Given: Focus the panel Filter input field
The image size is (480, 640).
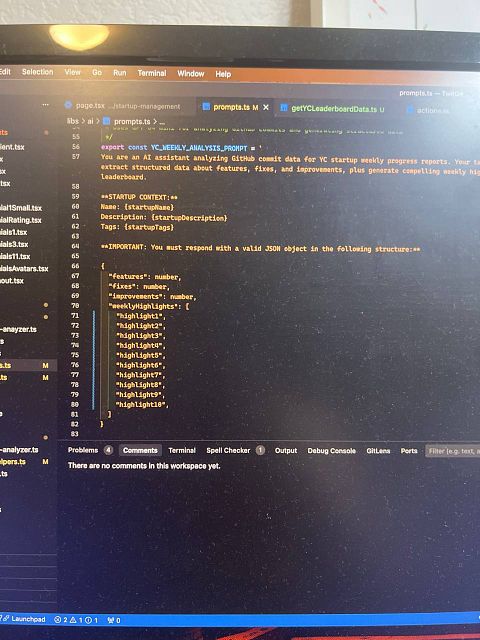Looking at the screenshot, I should (x=452, y=451).
